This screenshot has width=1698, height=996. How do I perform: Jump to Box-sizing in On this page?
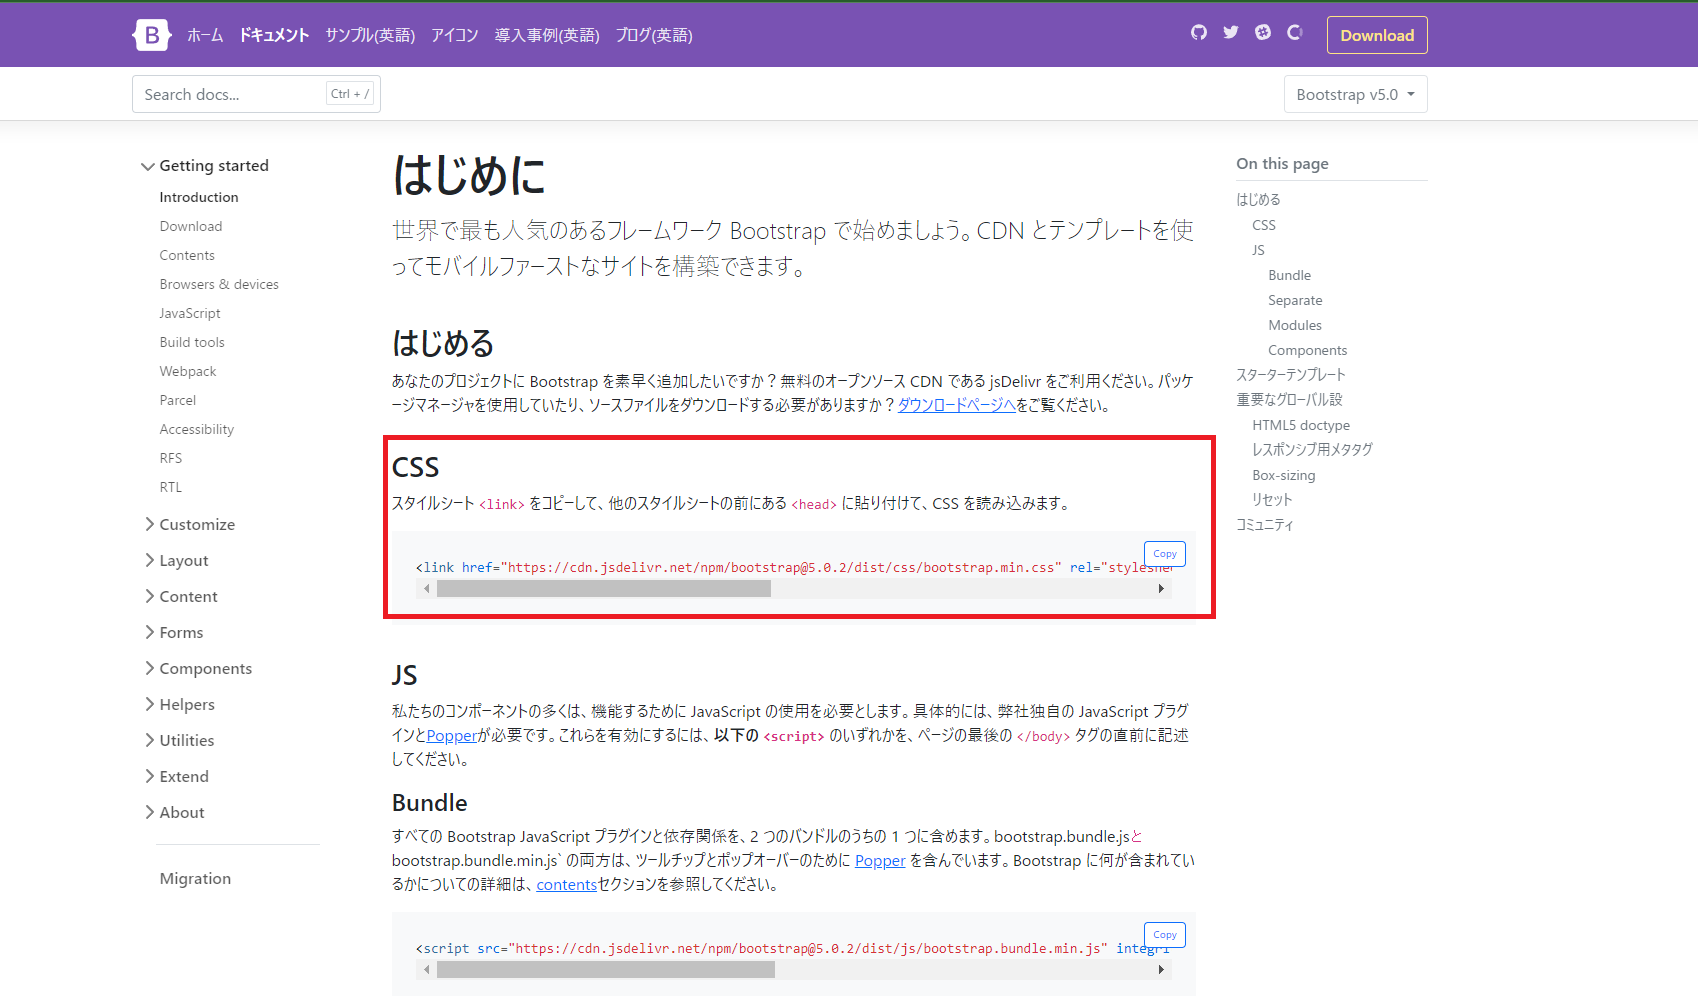1283,475
